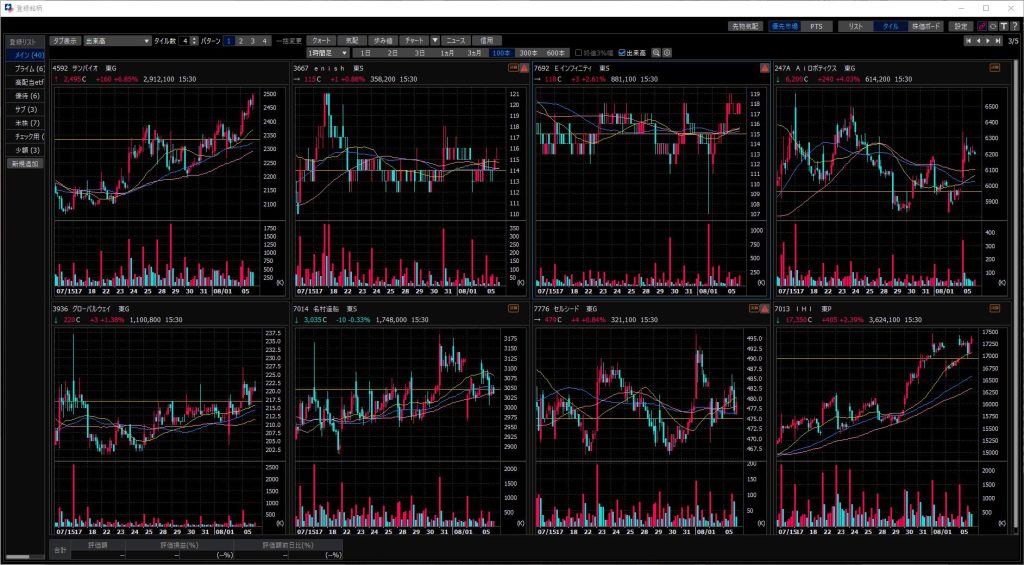The height and width of the screenshot is (565, 1024).
Task: Click the T text icon in top toolbar
Action: point(1003,26)
